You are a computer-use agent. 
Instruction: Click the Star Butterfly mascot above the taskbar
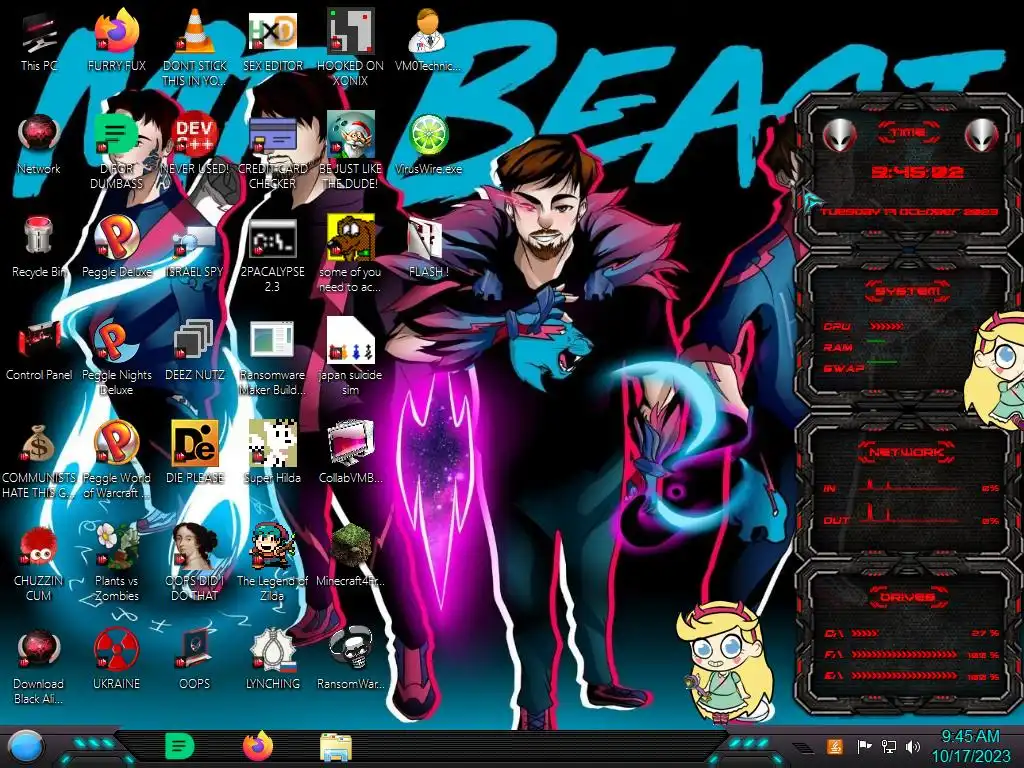pyautogui.click(x=724, y=660)
